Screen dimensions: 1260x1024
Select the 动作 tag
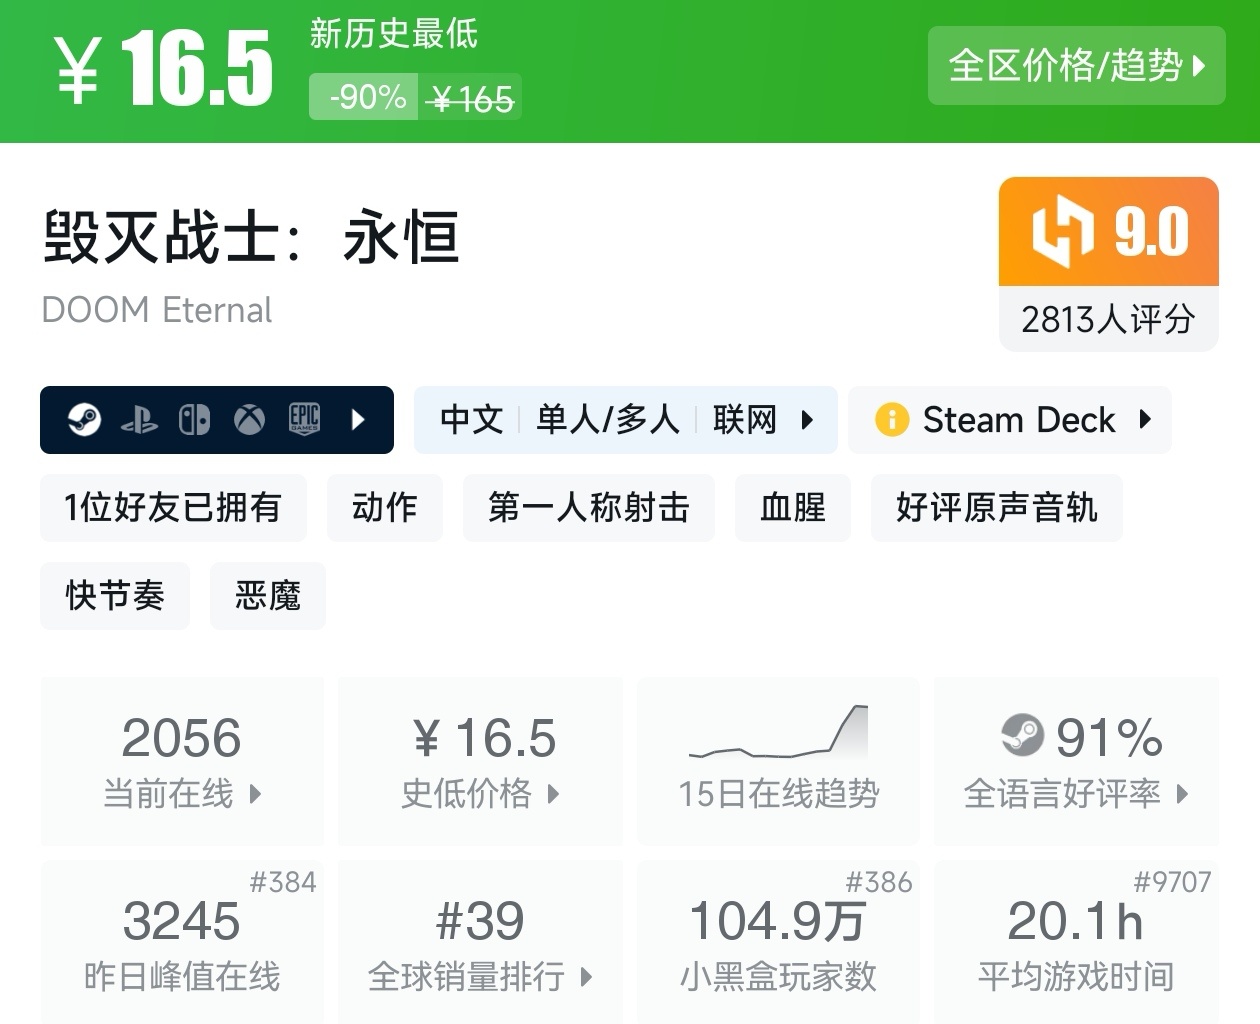384,508
